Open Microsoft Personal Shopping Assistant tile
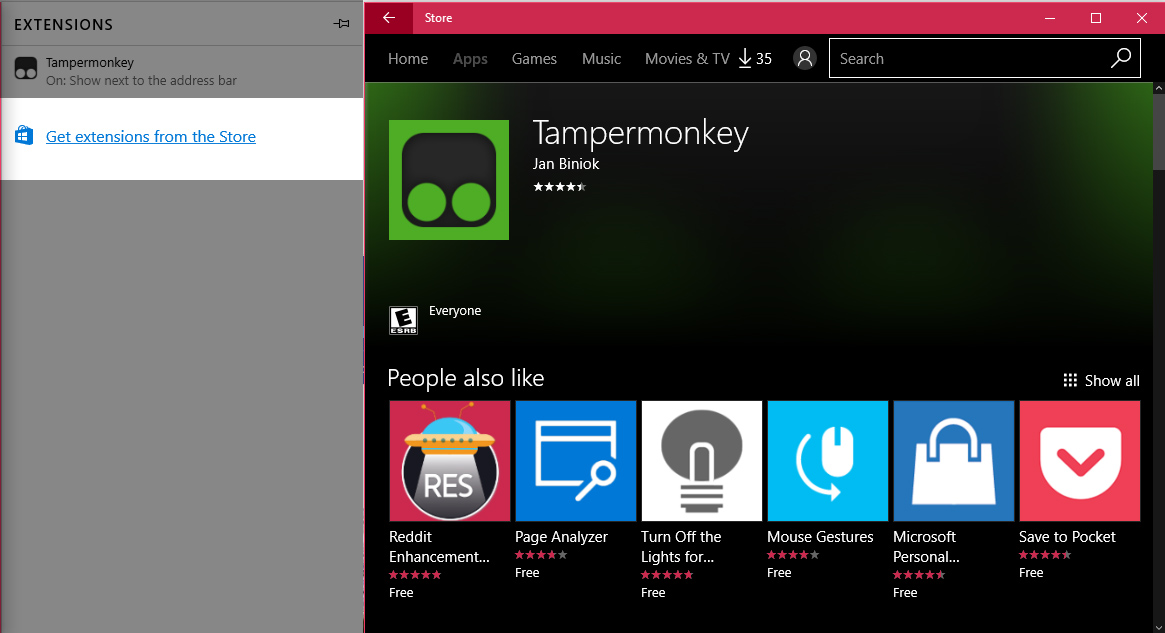Screen dimensions: 1165x633 (953, 461)
